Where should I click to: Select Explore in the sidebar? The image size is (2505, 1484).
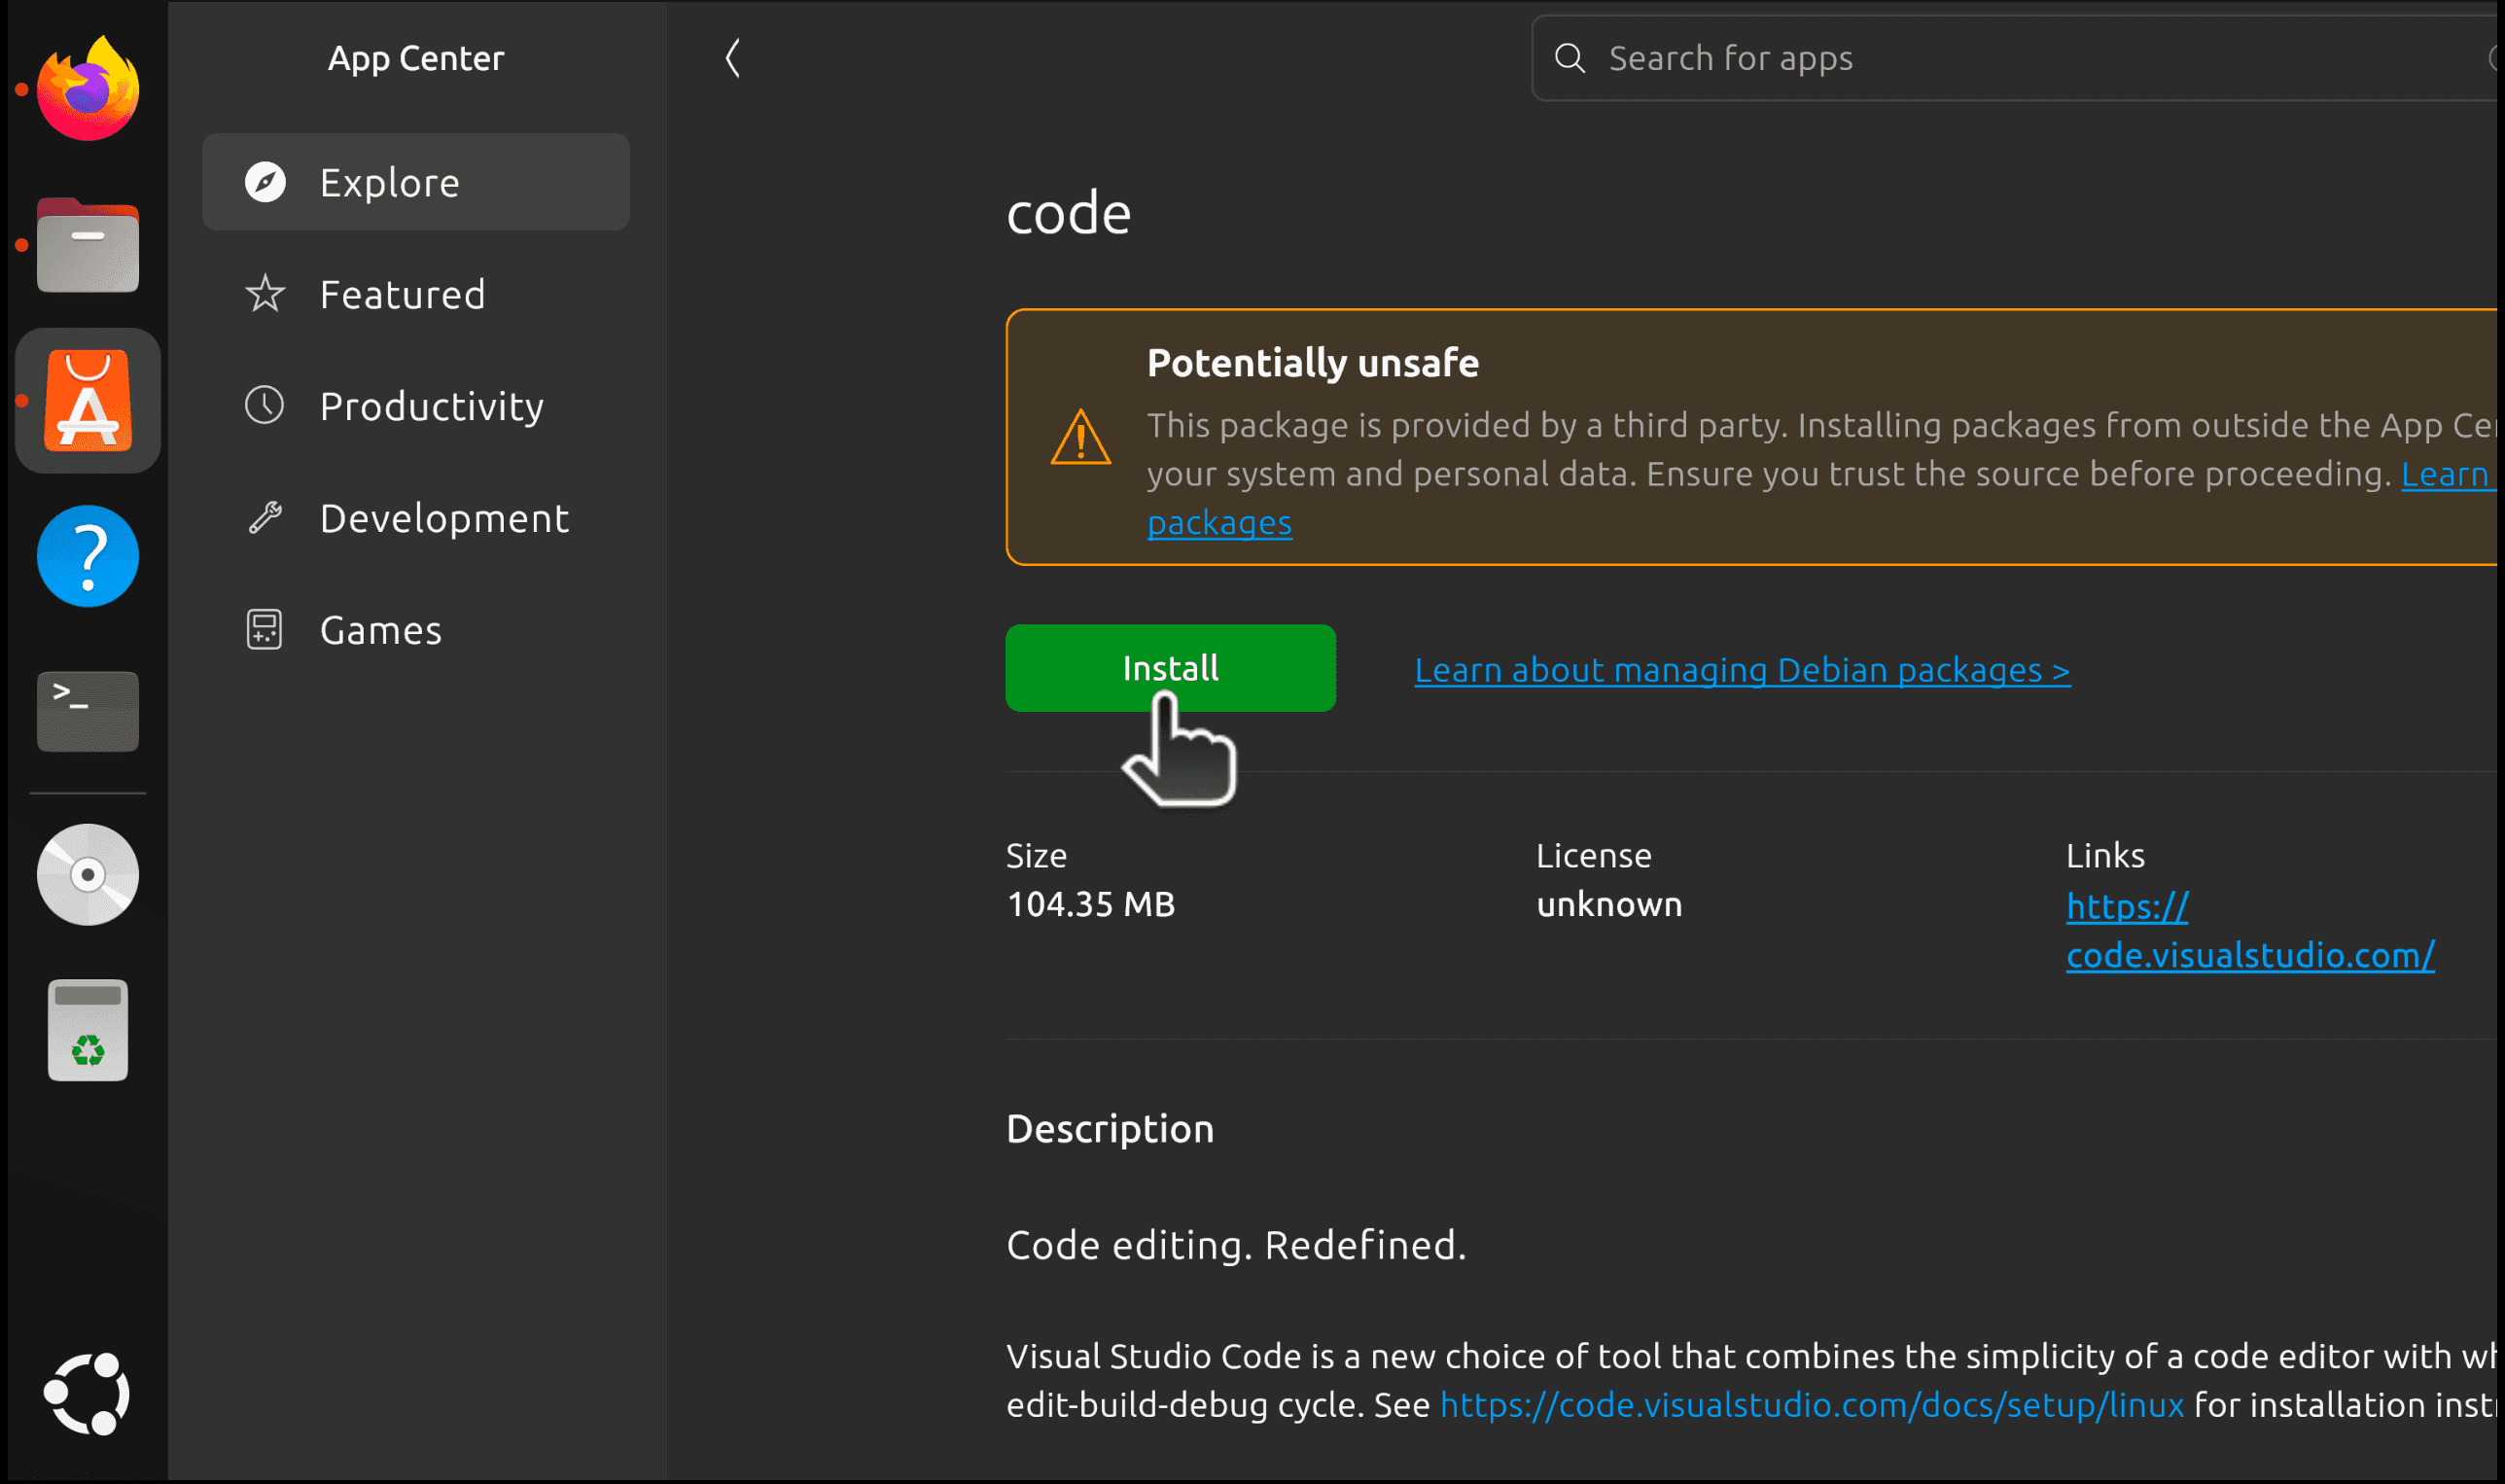pos(416,182)
